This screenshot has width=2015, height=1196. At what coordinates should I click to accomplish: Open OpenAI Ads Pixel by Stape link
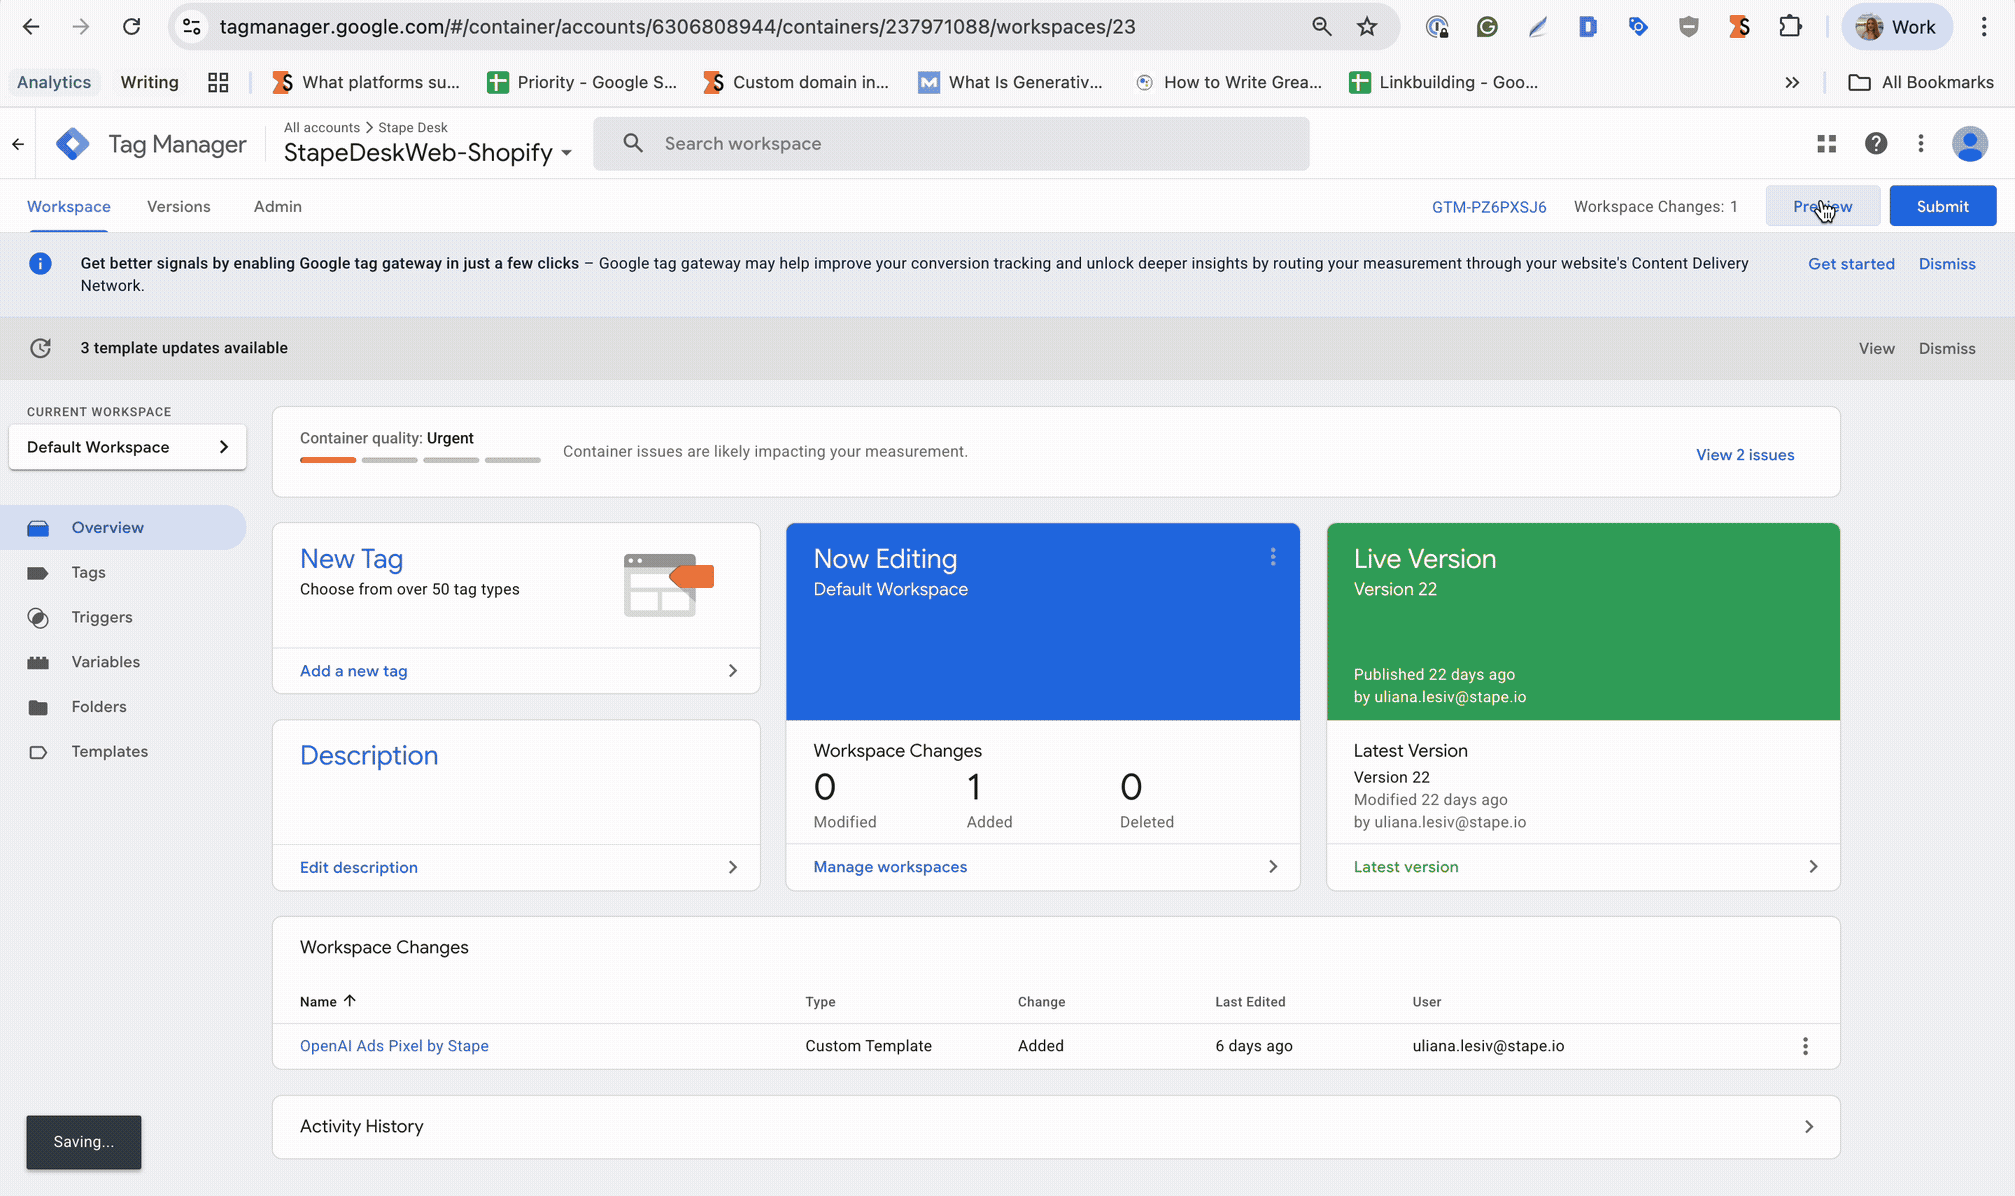[x=394, y=1046]
